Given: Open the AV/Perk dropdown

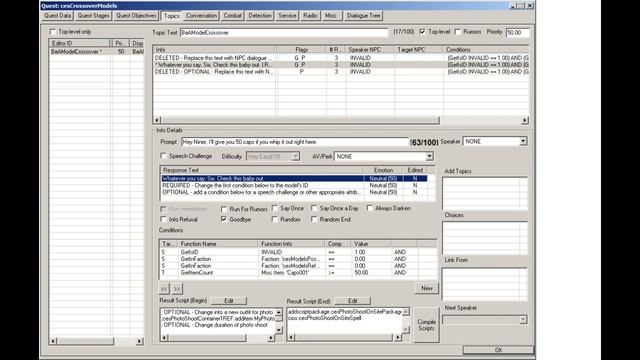Looking at the screenshot, I should (x=429, y=156).
